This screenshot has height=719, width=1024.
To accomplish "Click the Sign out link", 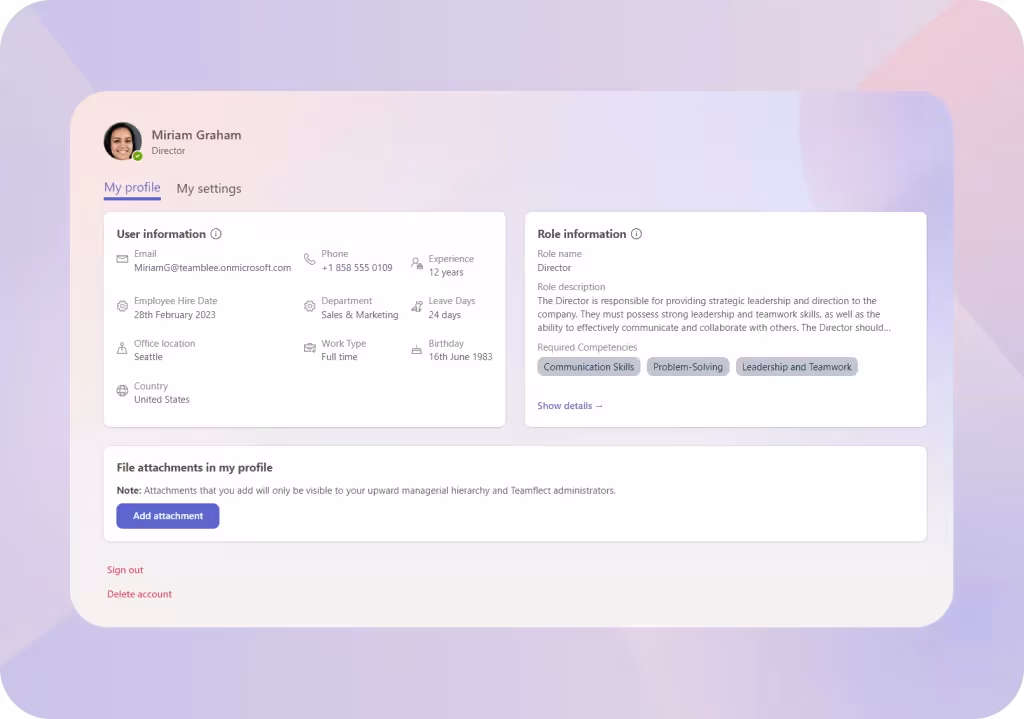I will [125, 570].
